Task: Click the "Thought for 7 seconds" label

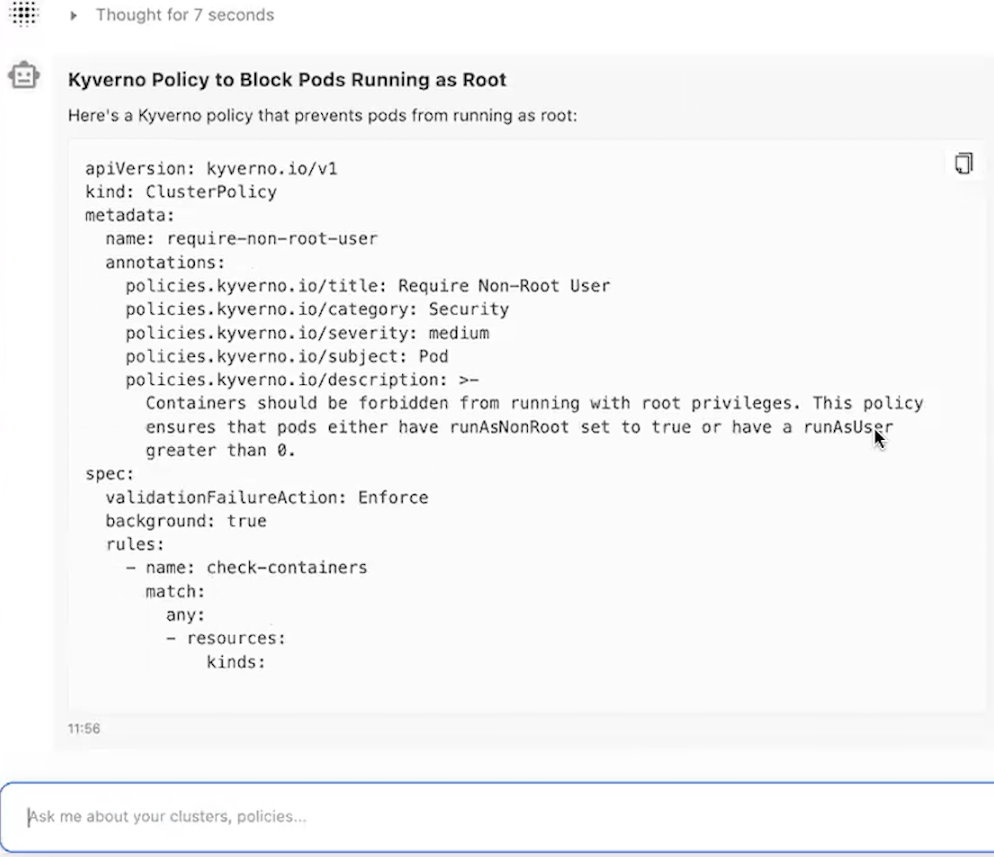Action: pos(185,15)
